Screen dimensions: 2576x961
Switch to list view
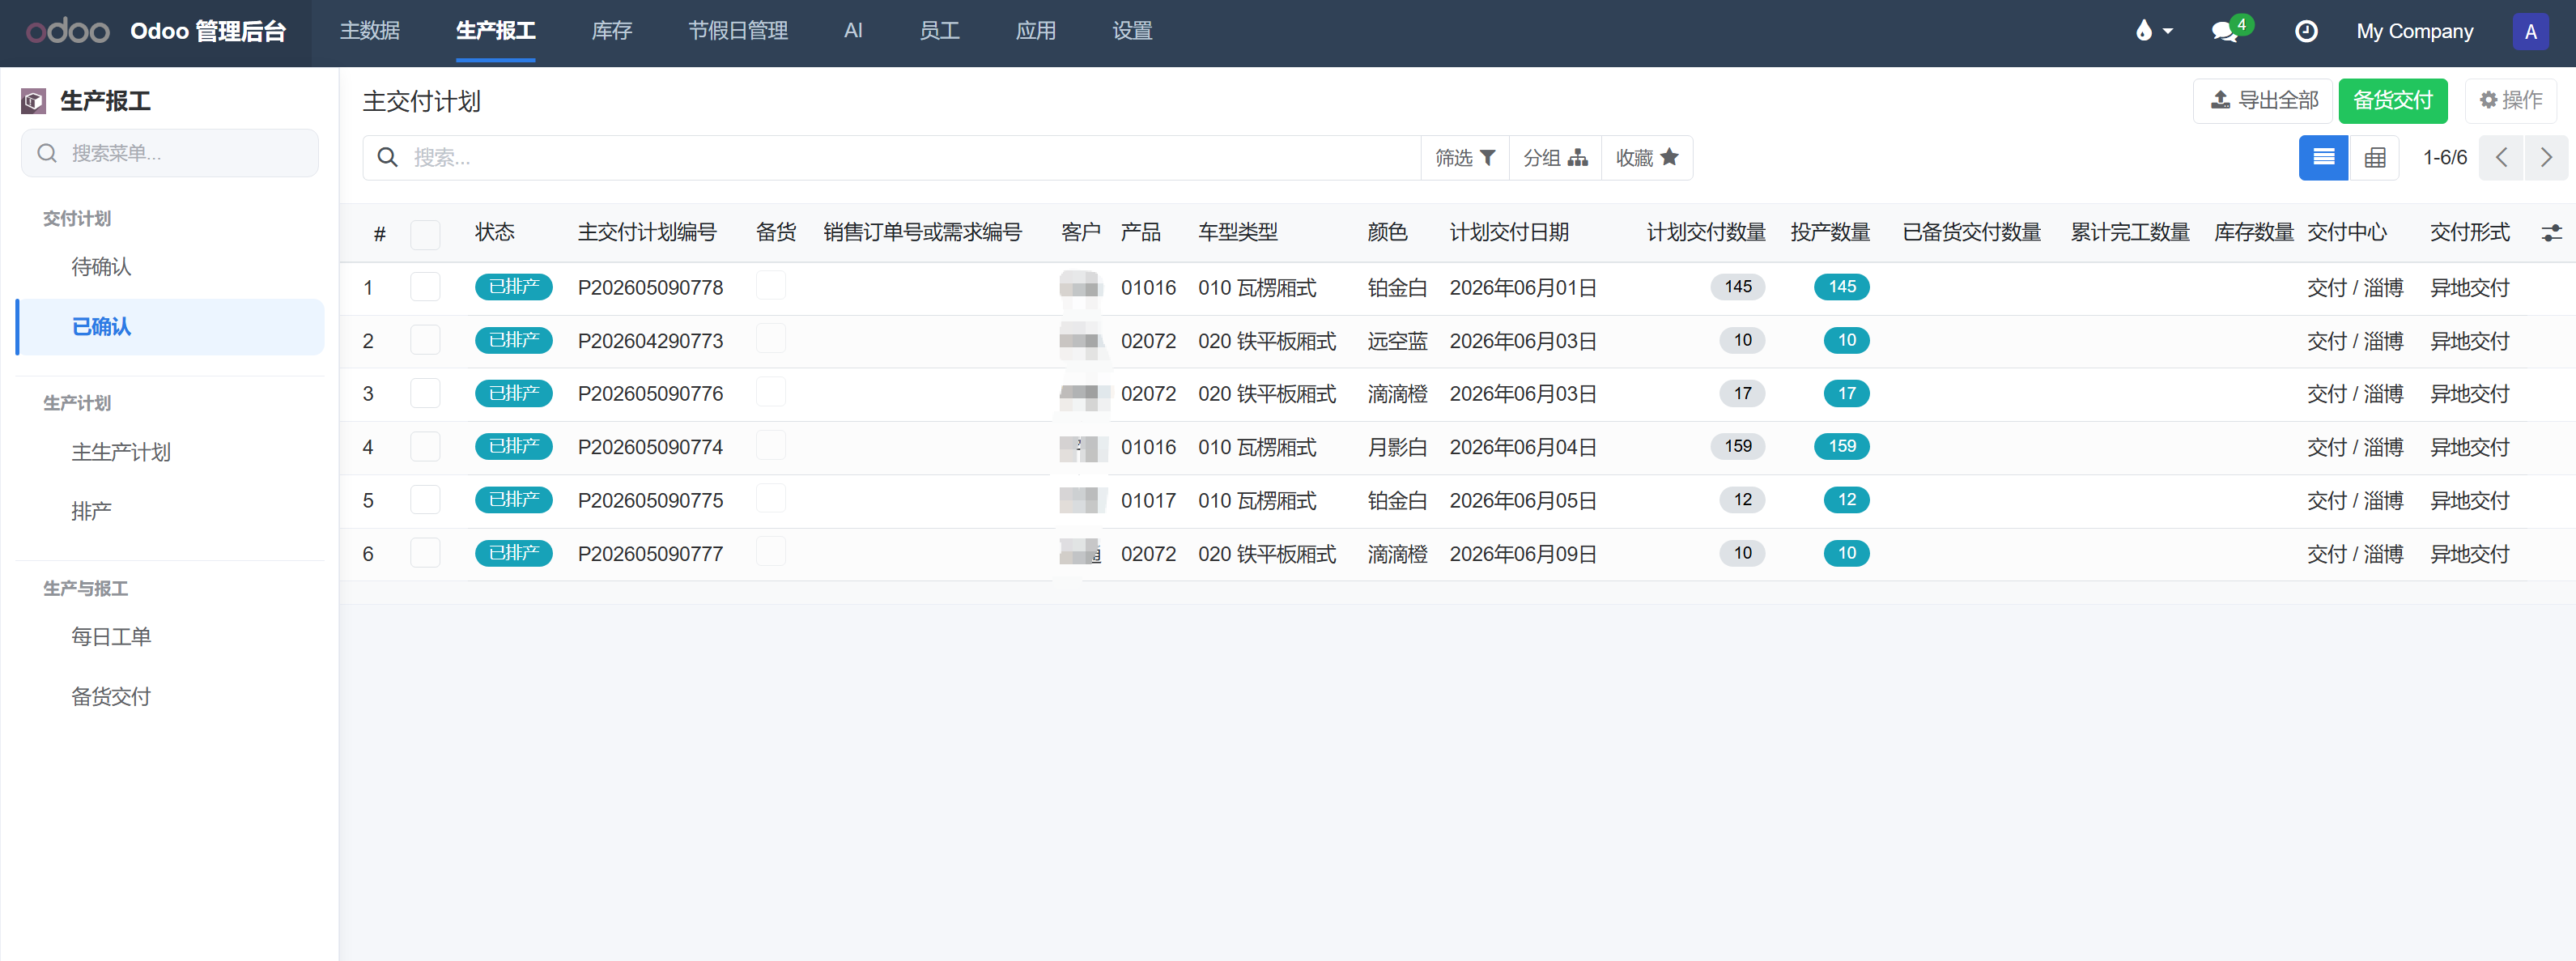[2323, 157]
